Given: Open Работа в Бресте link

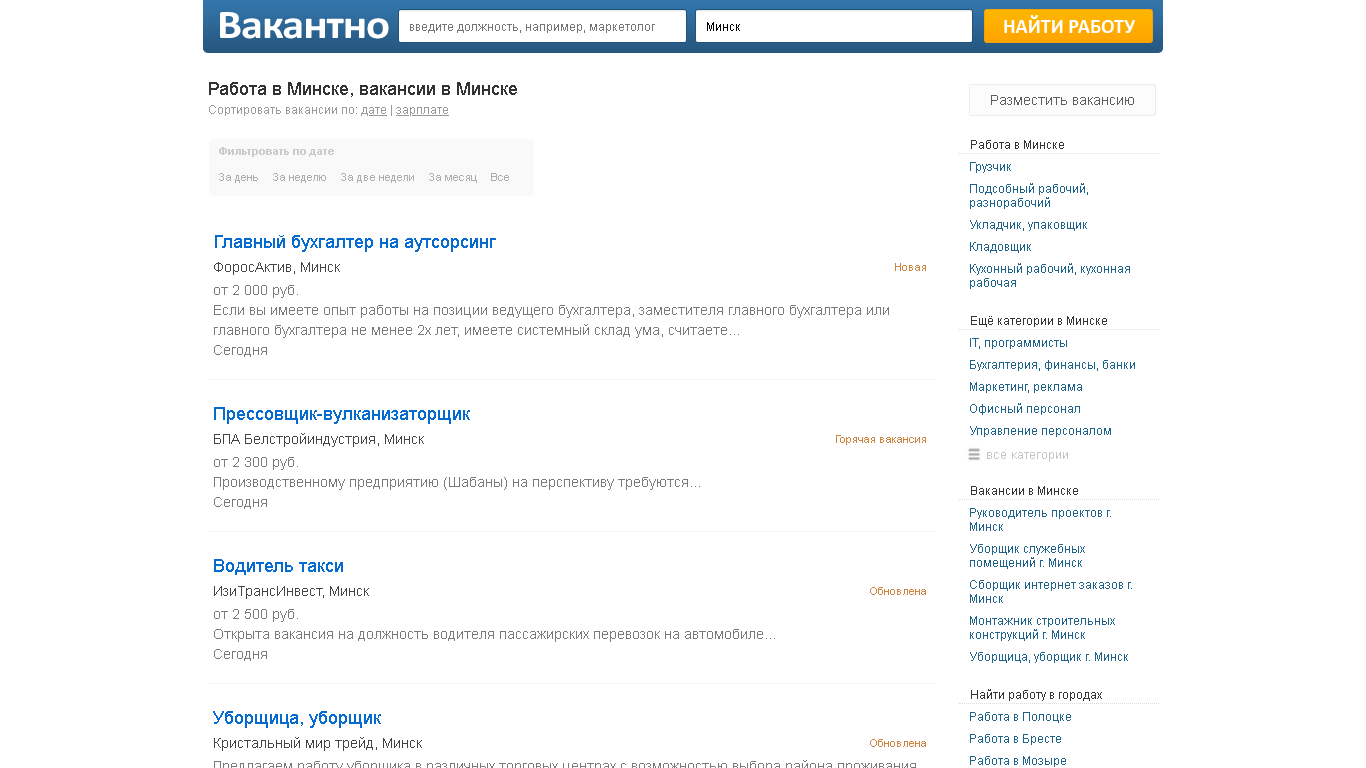Looking at the screenshot, I should 1015,739.
